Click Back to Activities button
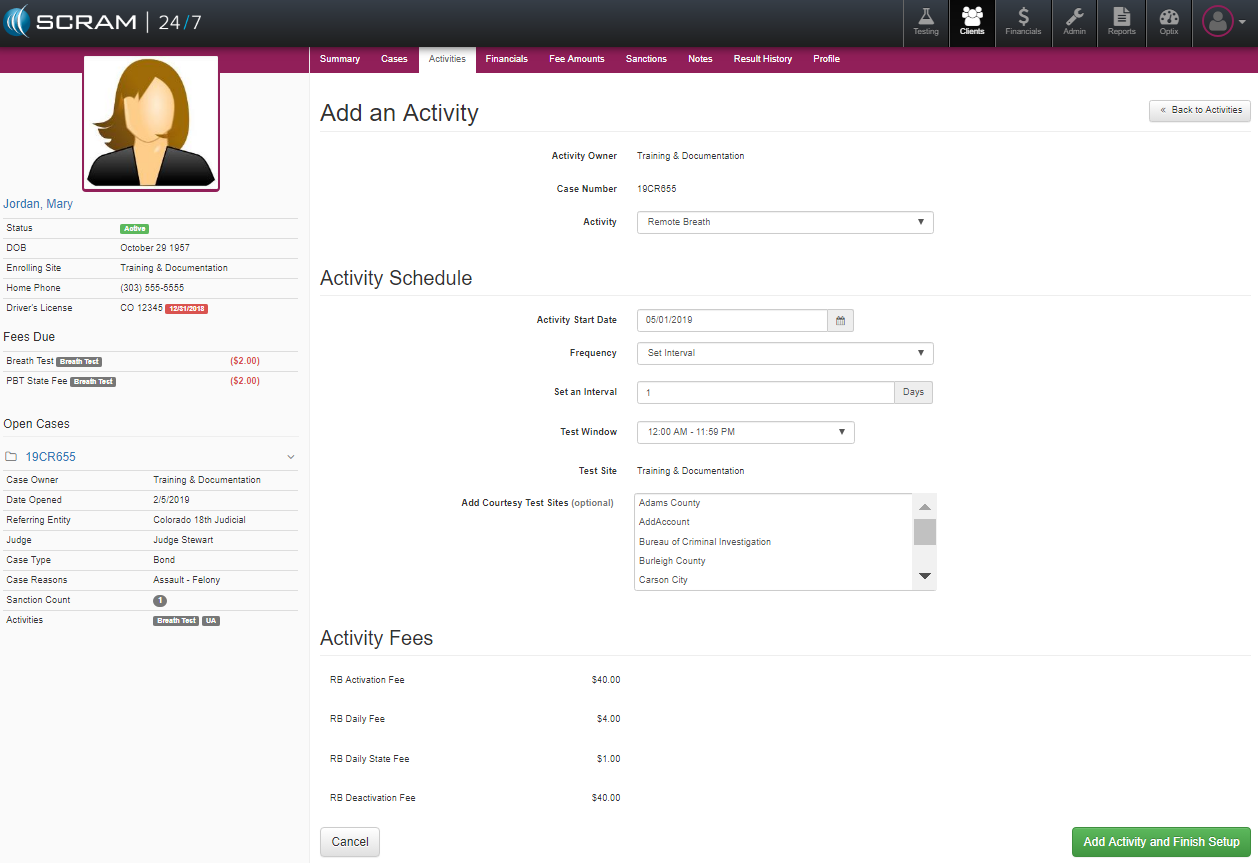The height and width of the screenshot is (863, 1258). (1200, 110)
